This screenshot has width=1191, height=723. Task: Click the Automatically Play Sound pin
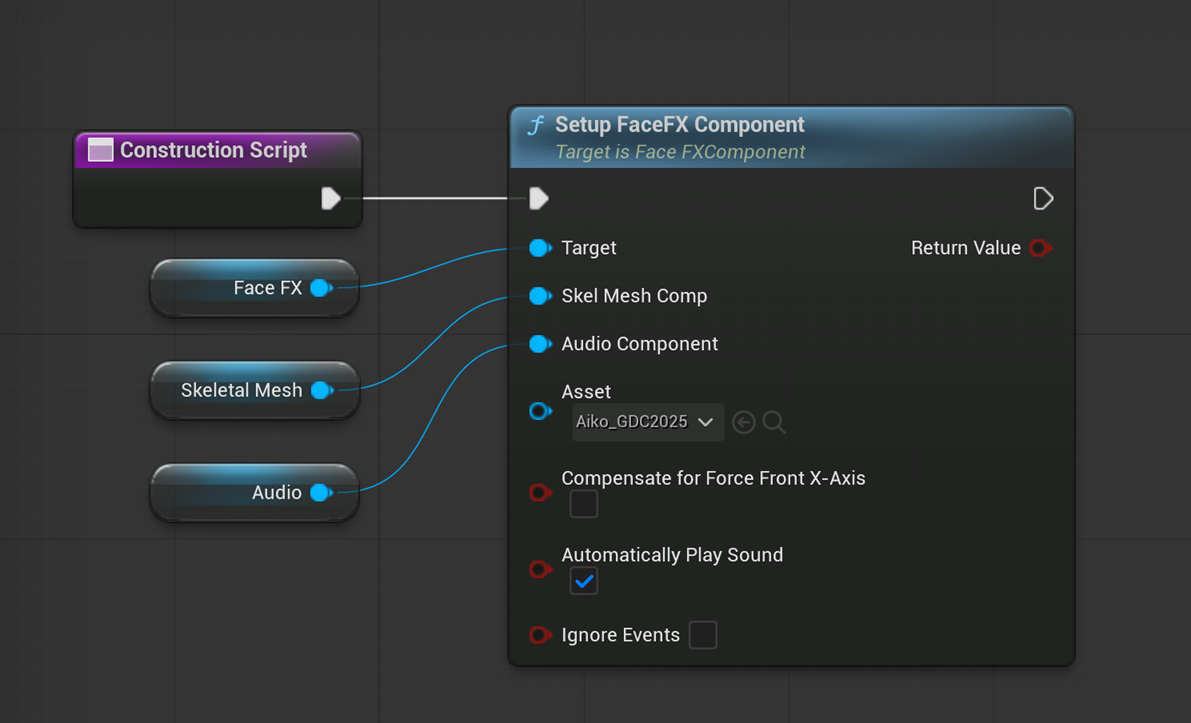(540, 569)
